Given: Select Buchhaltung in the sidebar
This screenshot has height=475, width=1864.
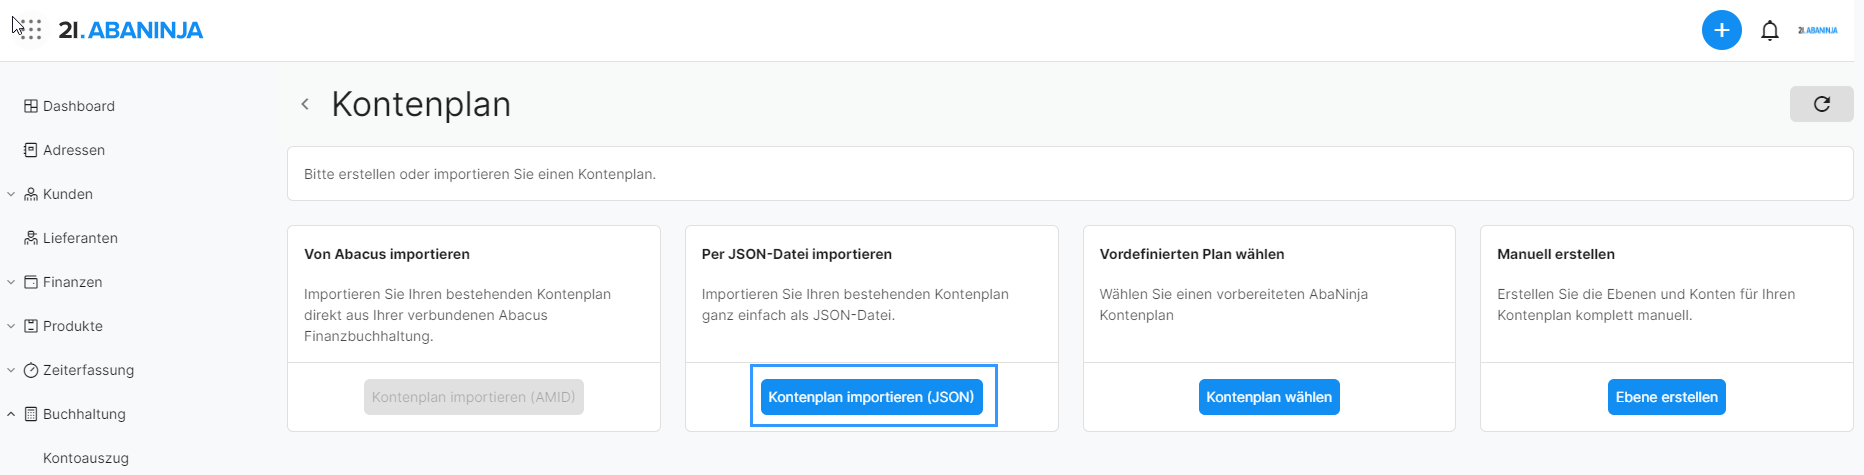Looking at the screenshot, I should coord(84,414).
